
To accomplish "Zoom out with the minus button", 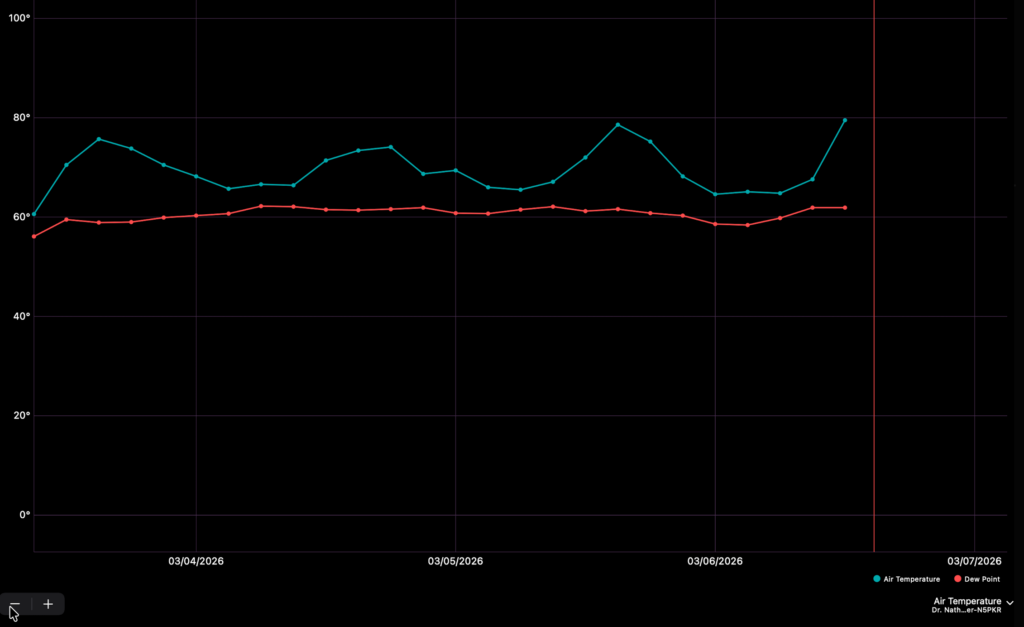I will click(15, 604).
